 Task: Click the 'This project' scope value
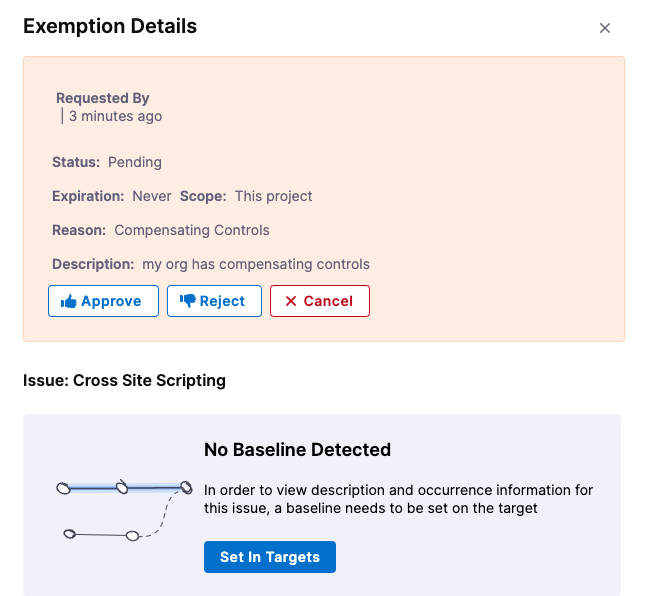click(x=274, y=196)
